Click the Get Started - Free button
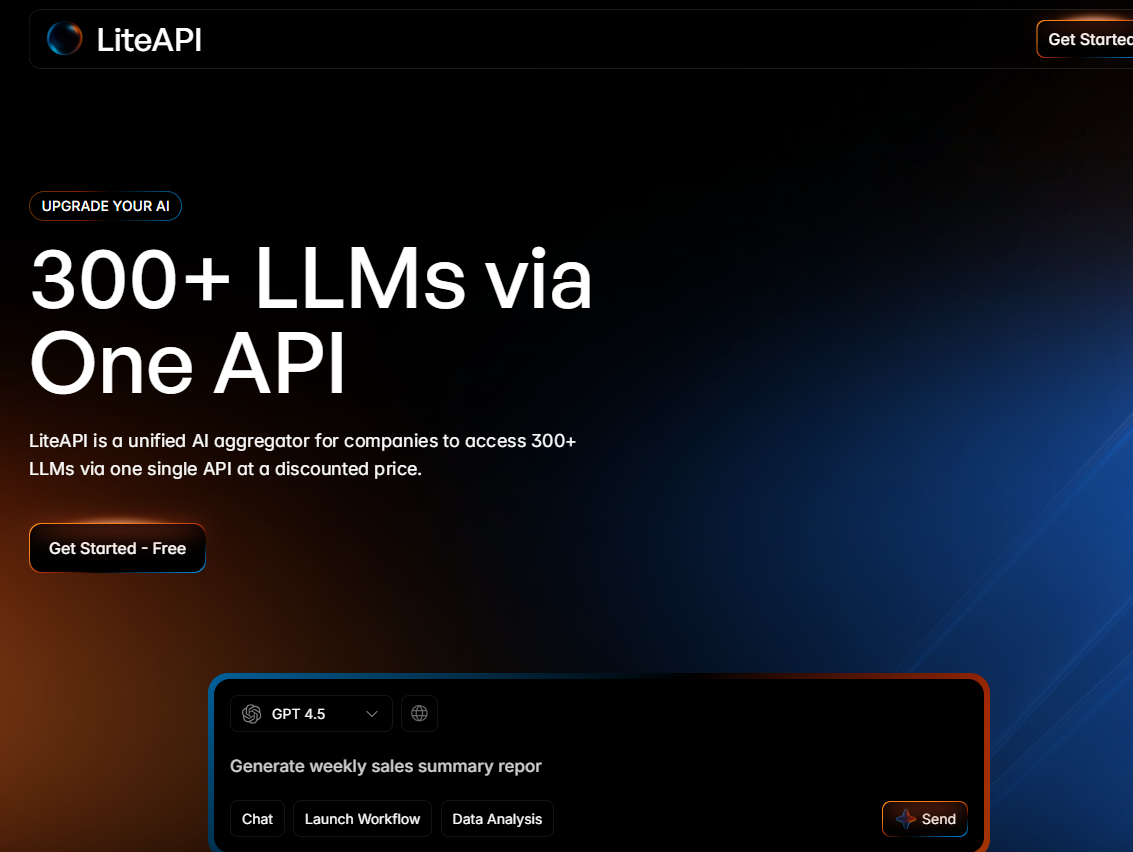This screenshot has height=852, width=1133. coord(117,548)
